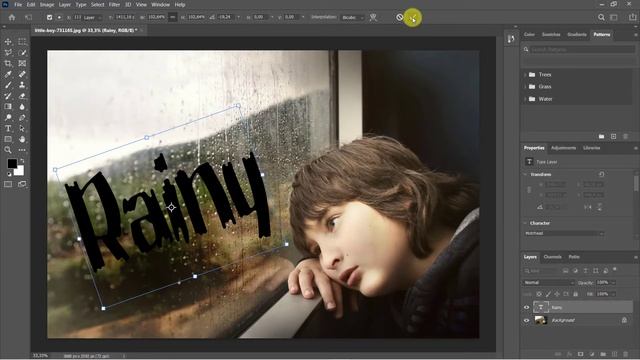
Task: Toggle the reference point checkbox
Action: click(x=49, y=18)
